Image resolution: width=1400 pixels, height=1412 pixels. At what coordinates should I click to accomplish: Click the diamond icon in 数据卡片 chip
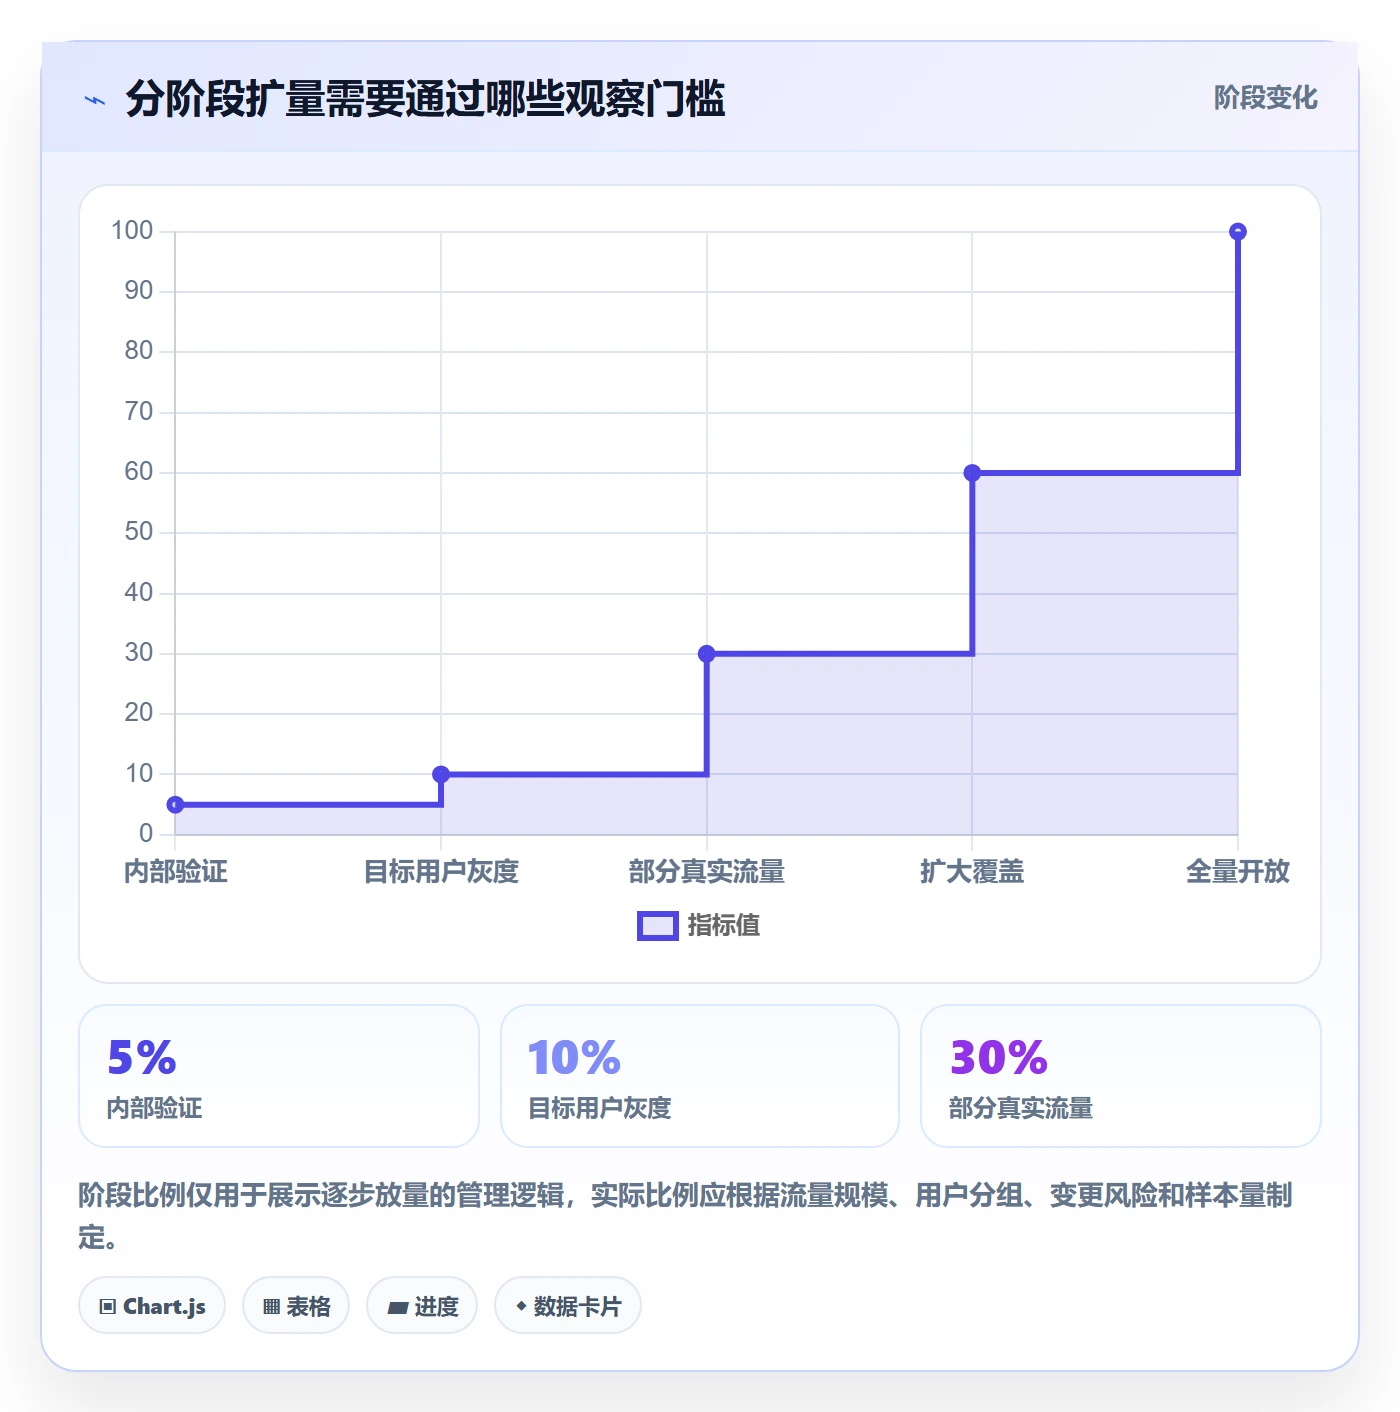[x=521, y=1306]
